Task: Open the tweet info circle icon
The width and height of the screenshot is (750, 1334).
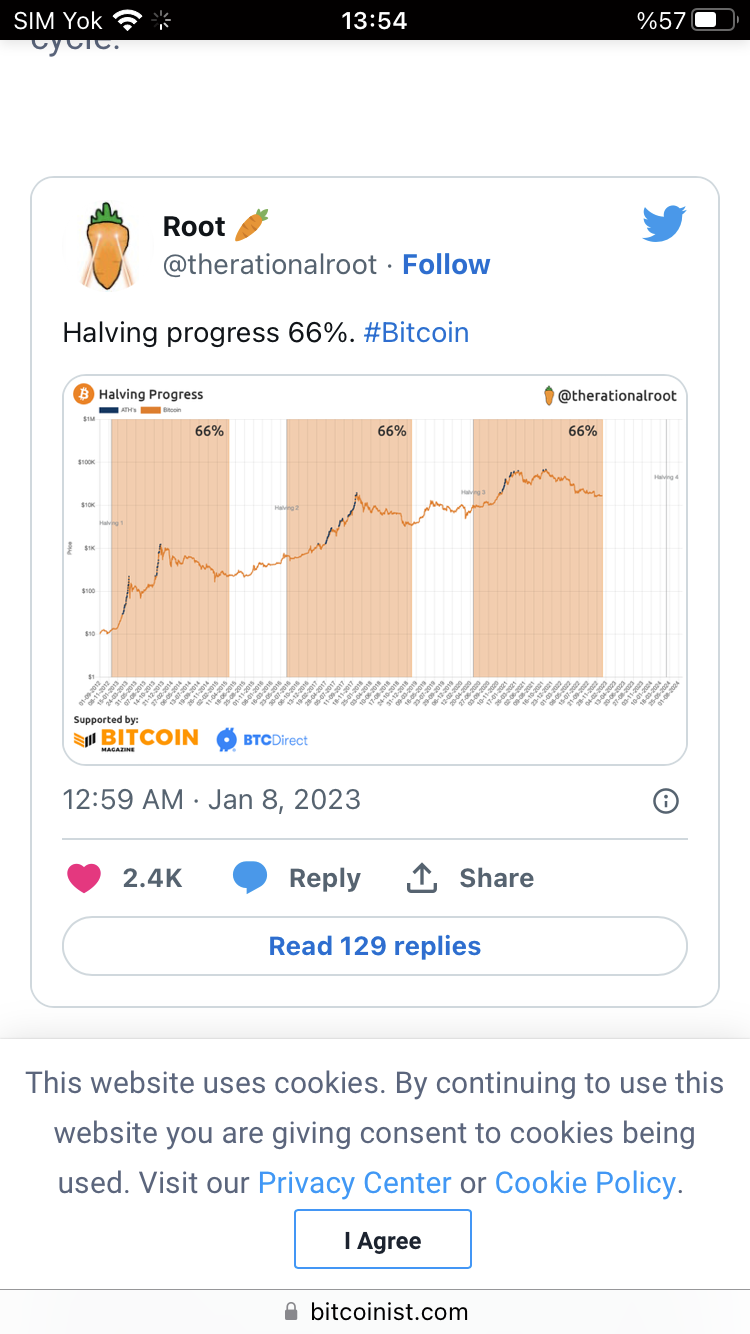Action: pos(666,800)
